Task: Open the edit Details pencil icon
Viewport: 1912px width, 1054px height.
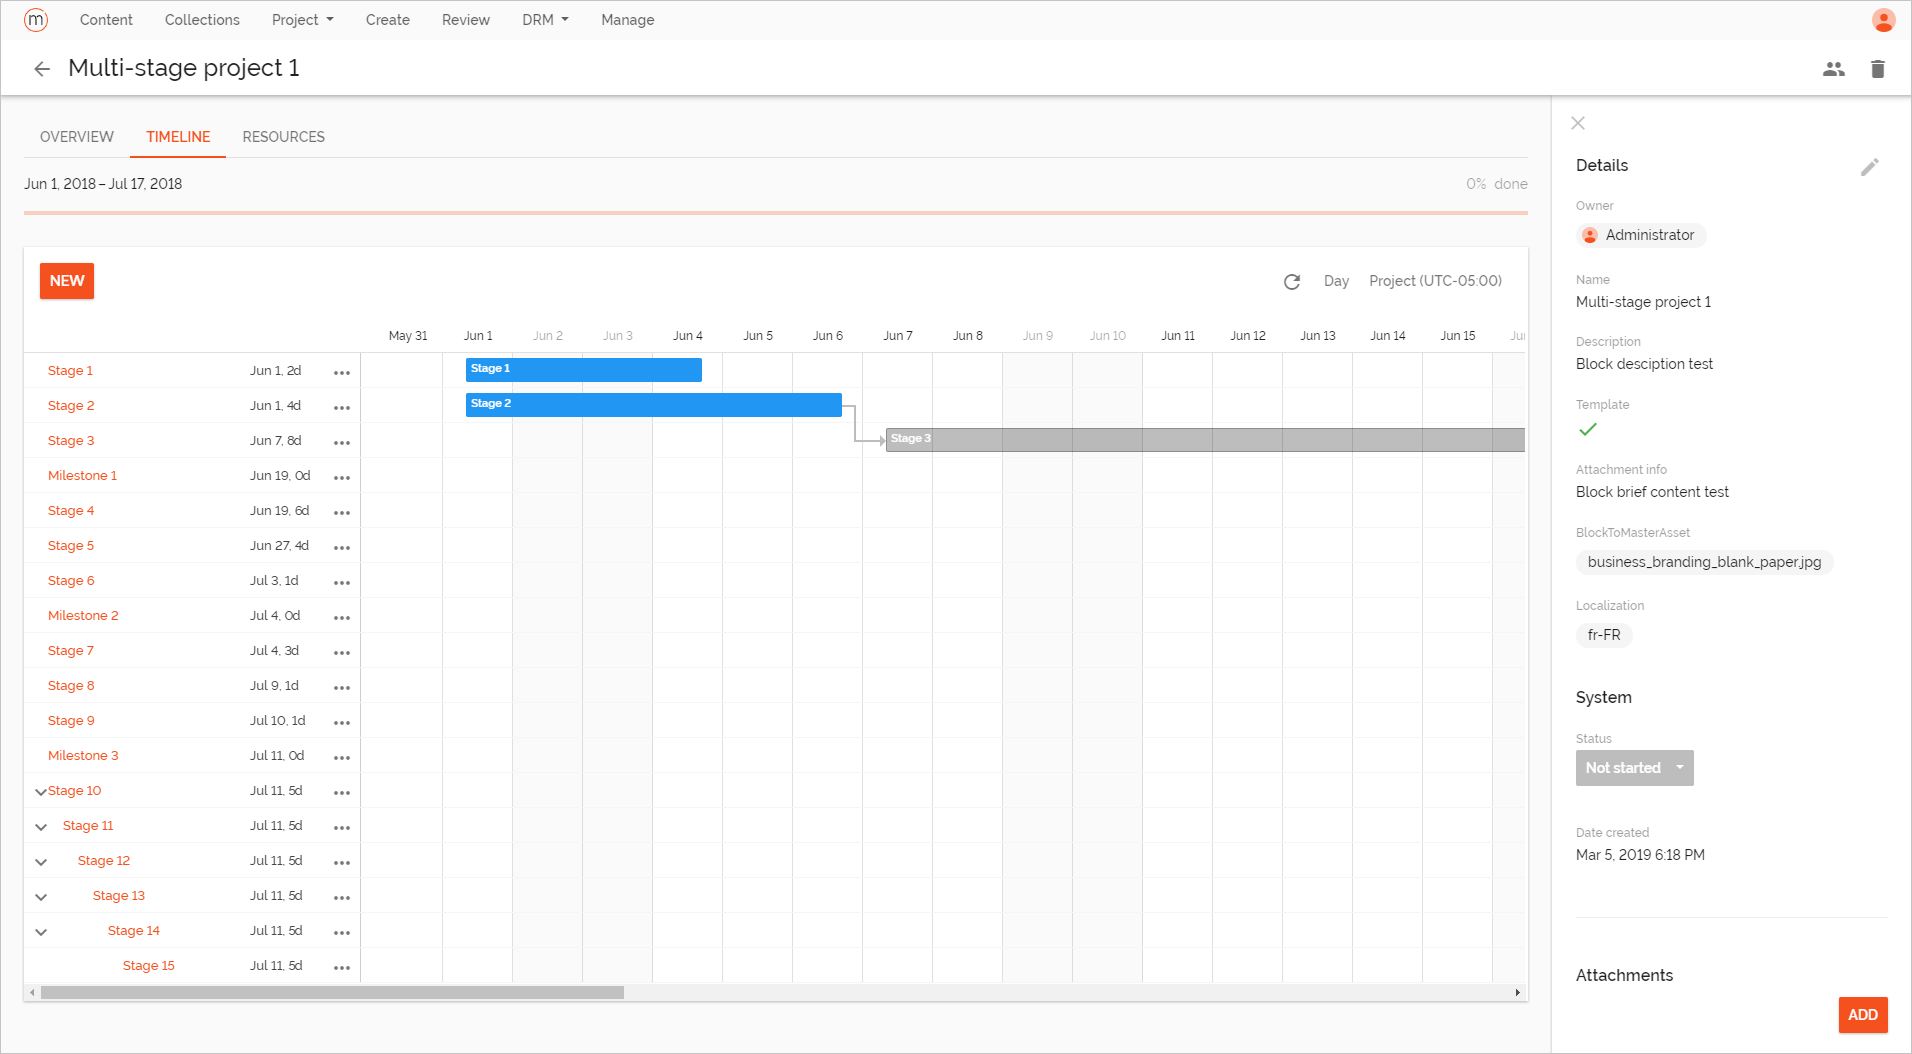Action: [x=1870, y=167]
